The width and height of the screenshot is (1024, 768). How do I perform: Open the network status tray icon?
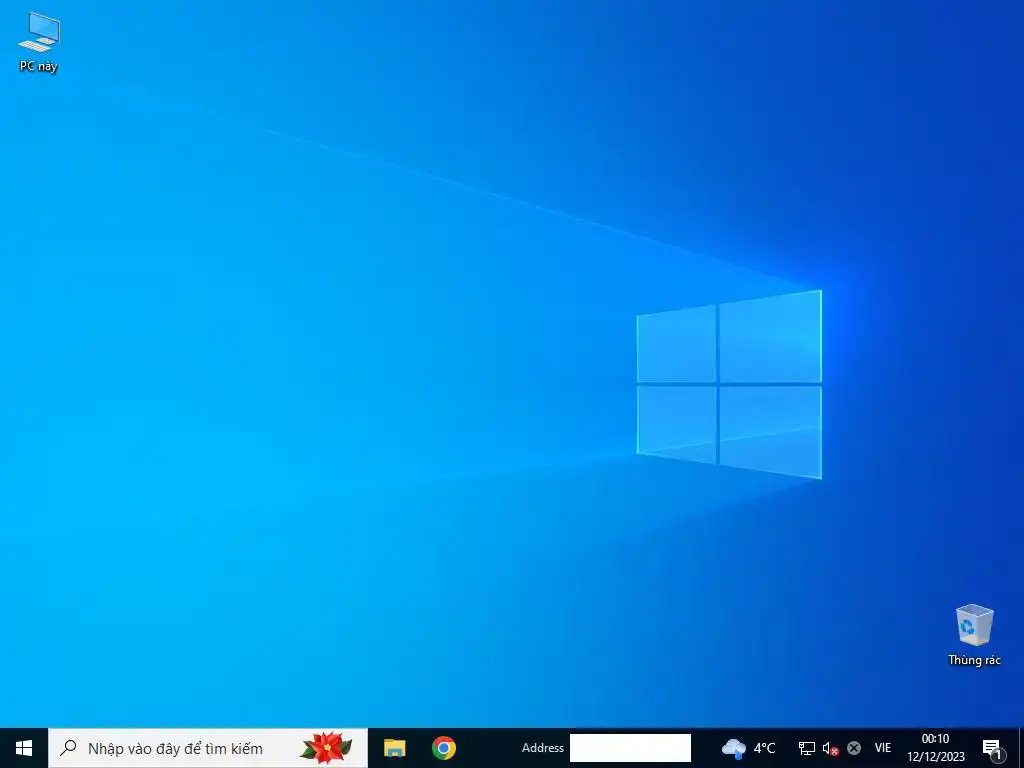click(807, 748)
